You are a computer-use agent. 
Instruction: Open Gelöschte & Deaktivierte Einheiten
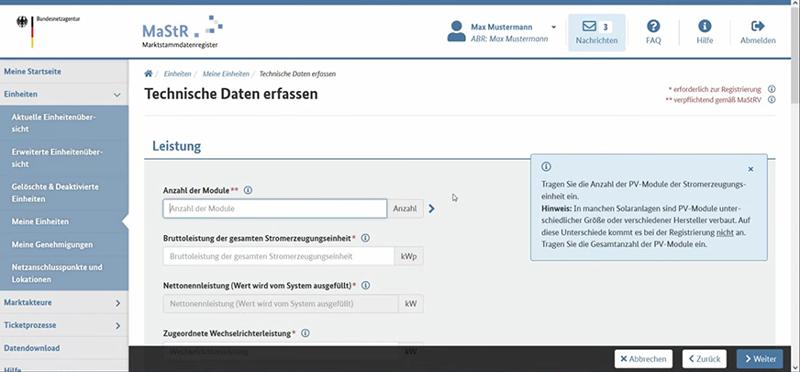tap(64, 193)
